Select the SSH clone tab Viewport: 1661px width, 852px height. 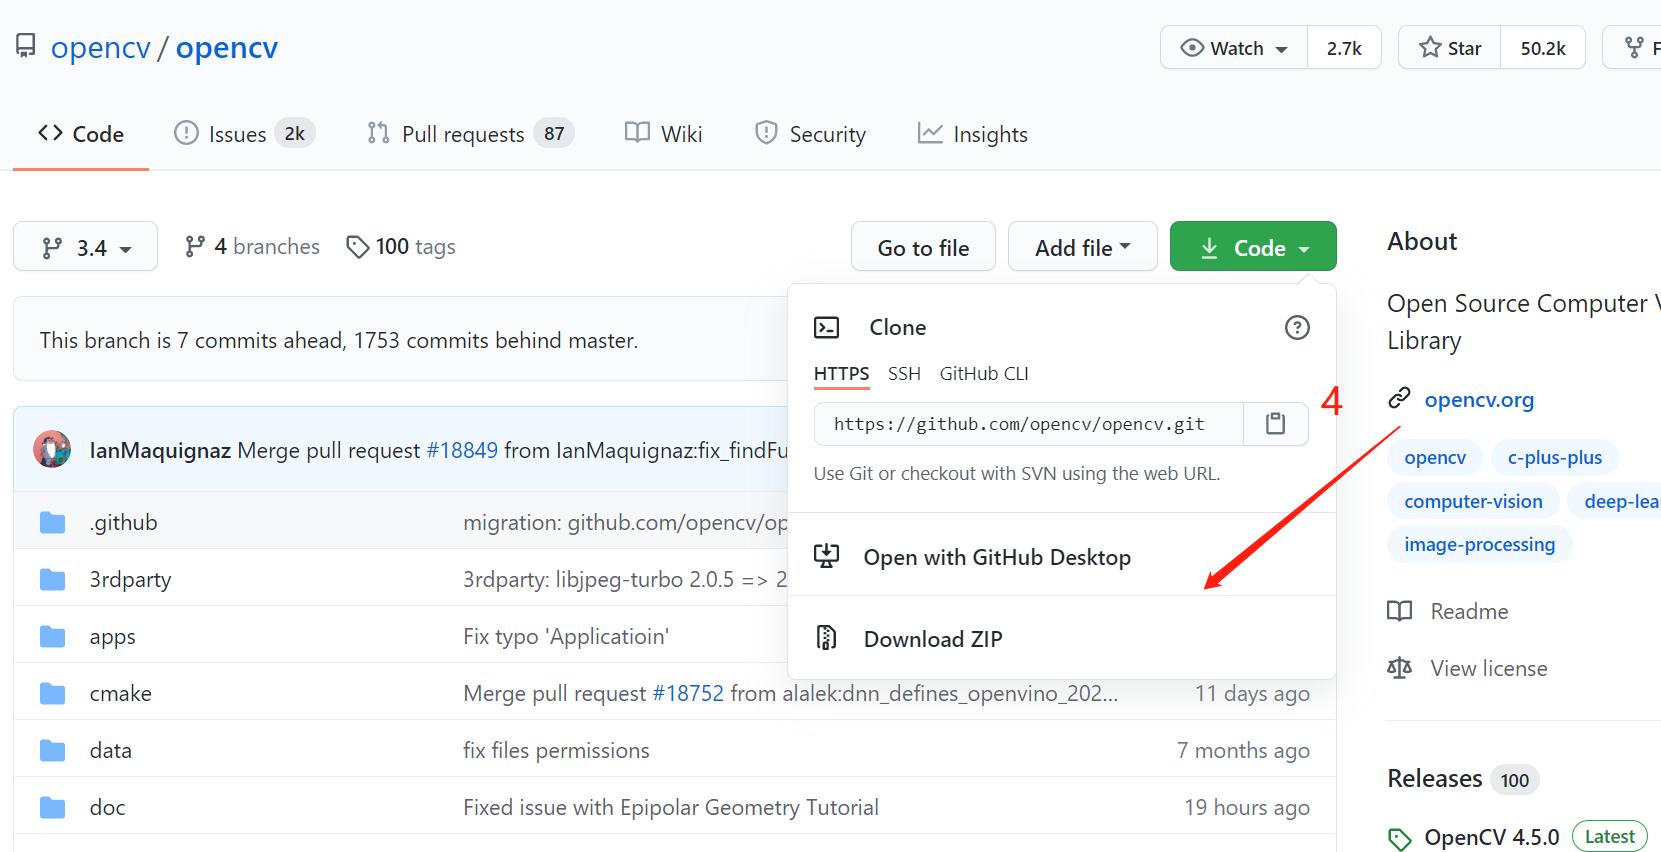pyautogui.click(x=904, y=373)
